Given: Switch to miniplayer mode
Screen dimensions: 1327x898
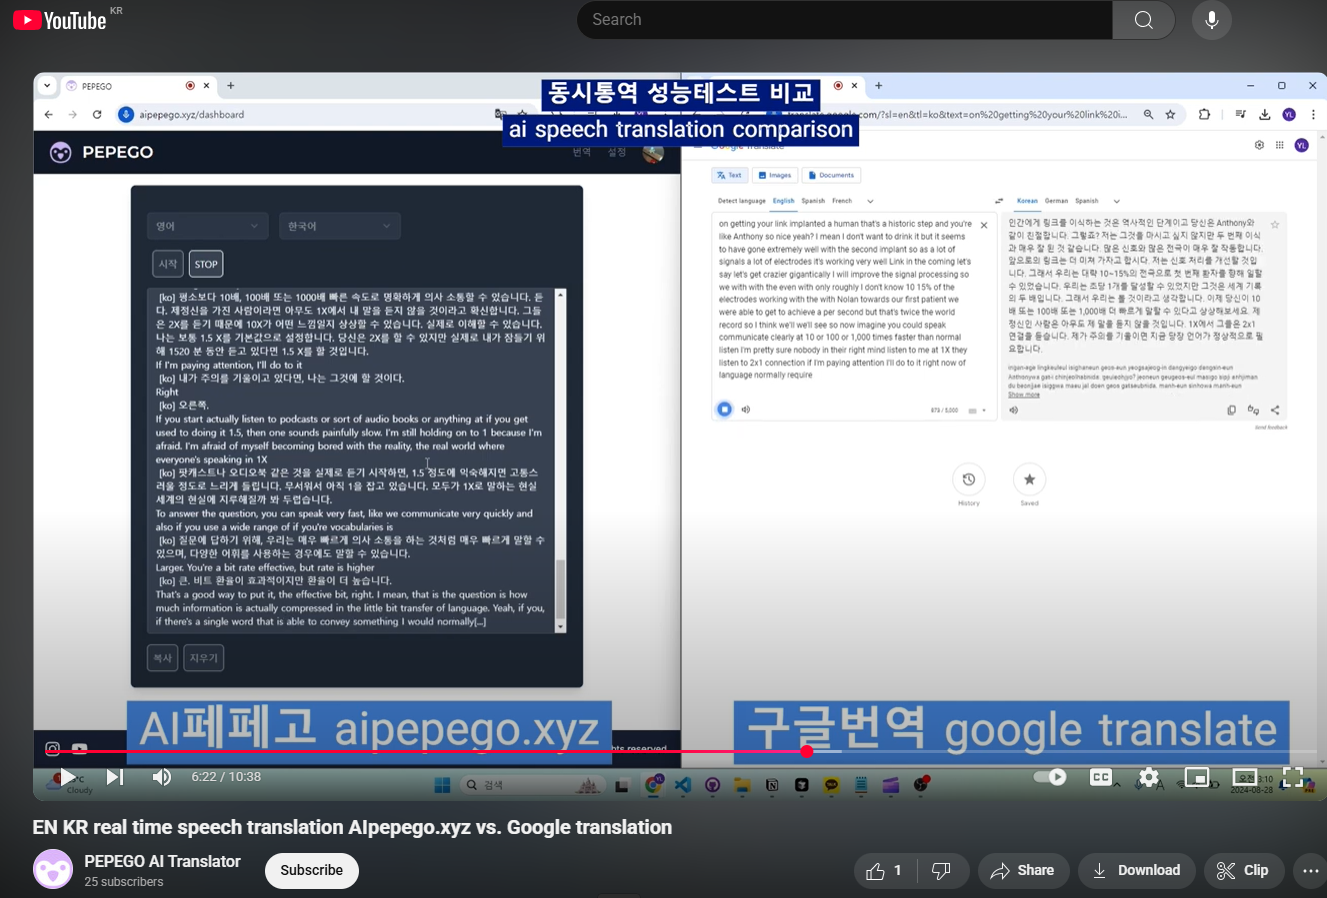Looking at the screenshot, I should pyautogui.click(x=1197, y=777).
